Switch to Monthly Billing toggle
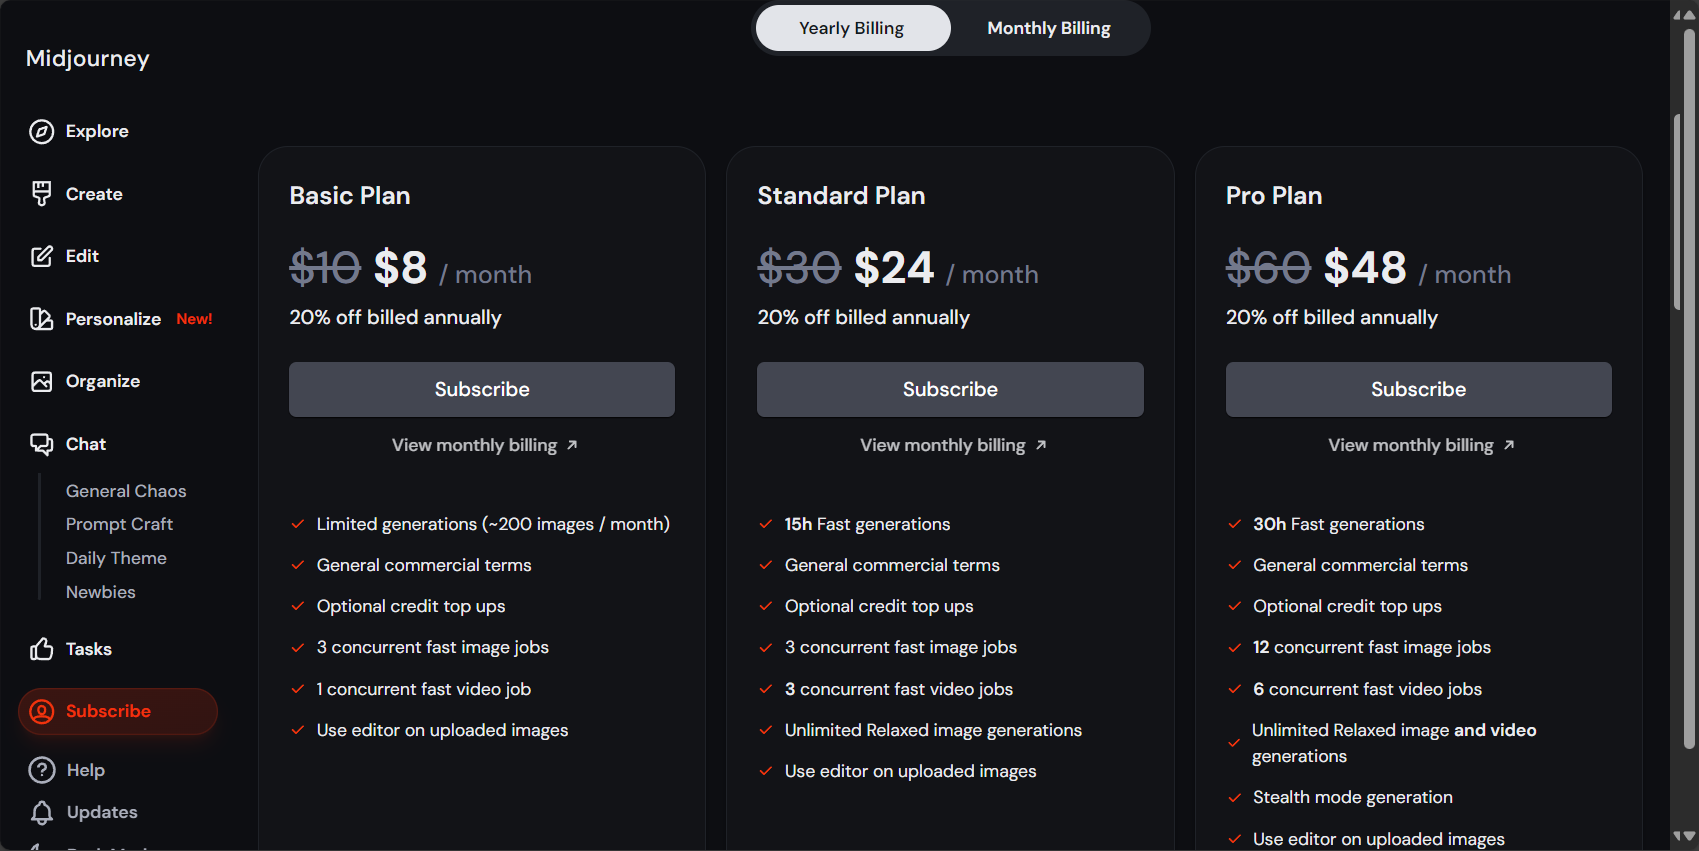Image resolution: width=1699 pixels, height=851 pixels. [x=1049, y=28]
